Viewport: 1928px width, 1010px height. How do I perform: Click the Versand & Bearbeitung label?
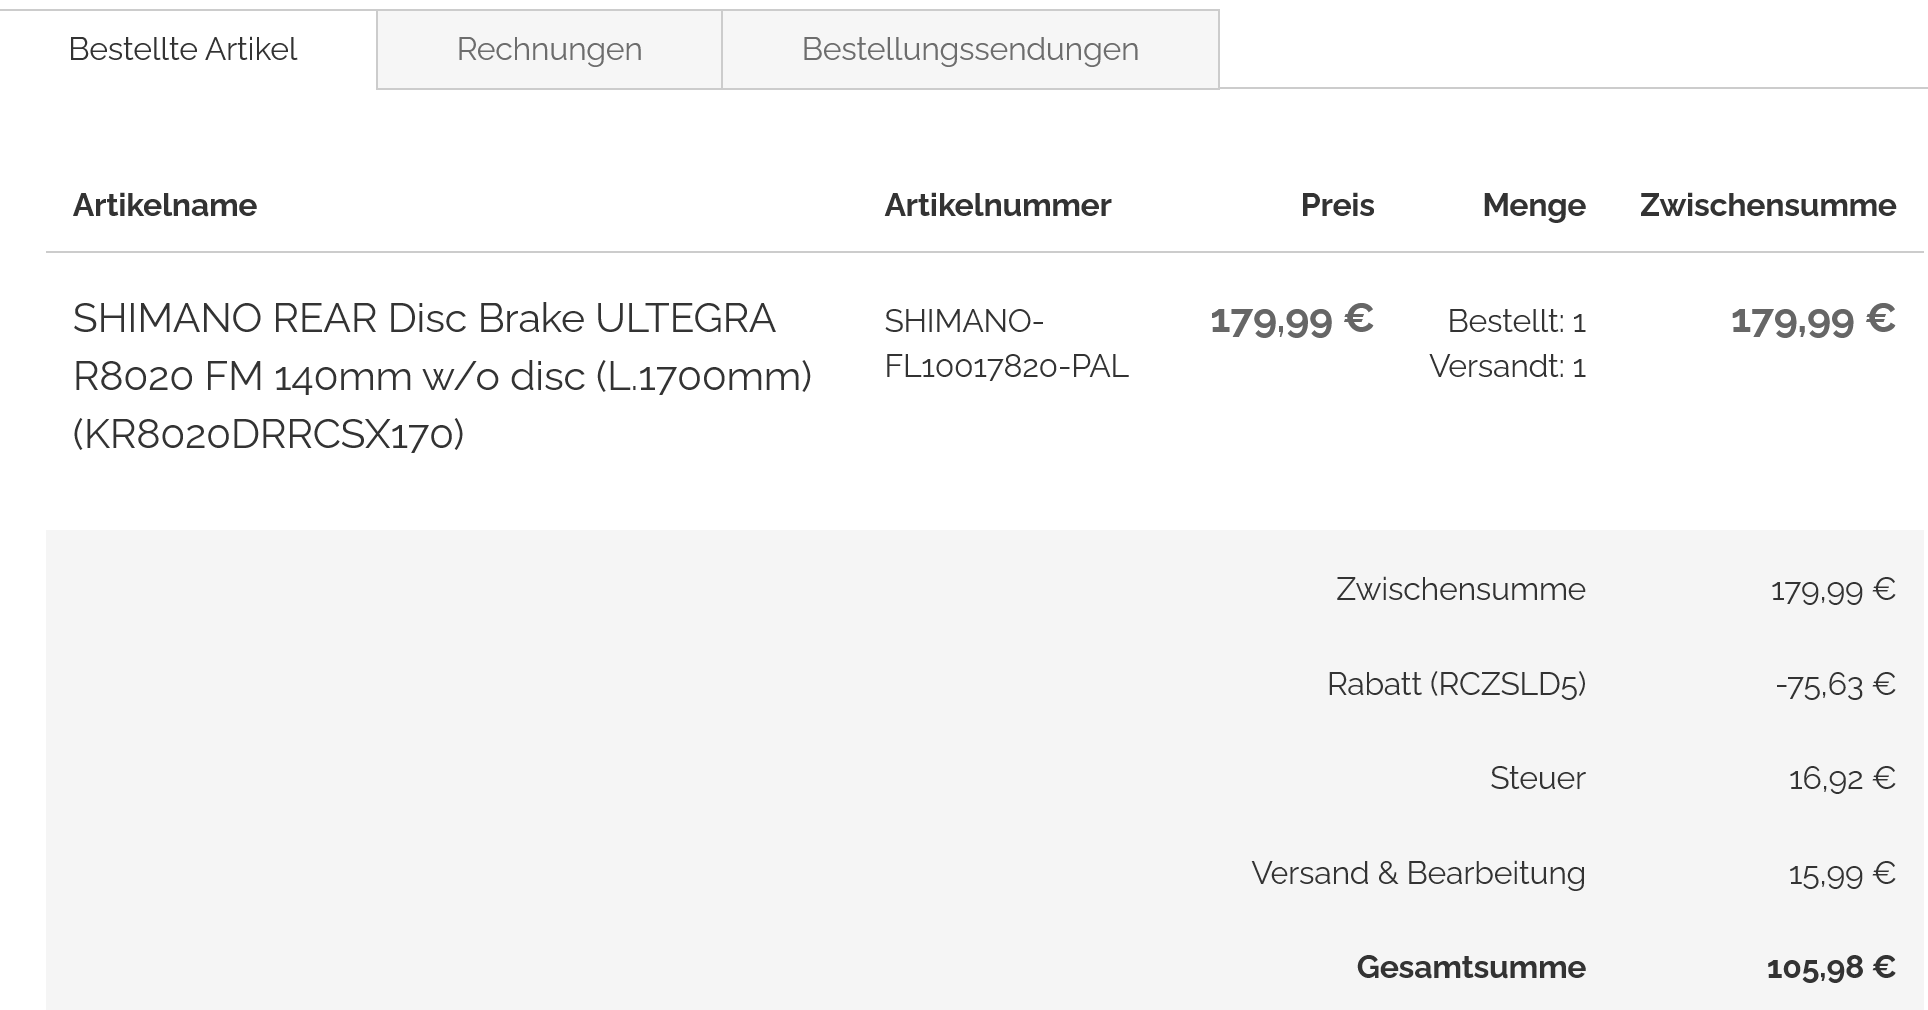(x=1418, y=873)
